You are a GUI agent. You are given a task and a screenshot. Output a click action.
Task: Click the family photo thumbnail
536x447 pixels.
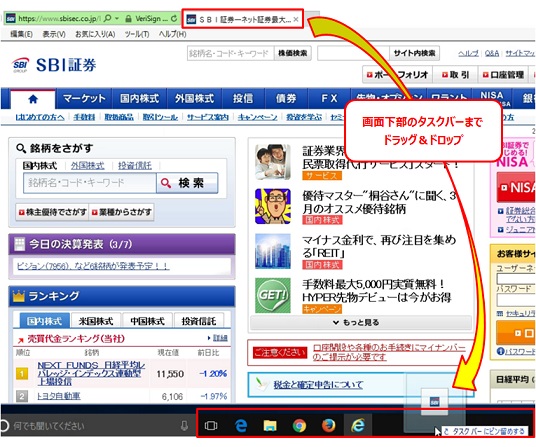[x=273, y=162]
